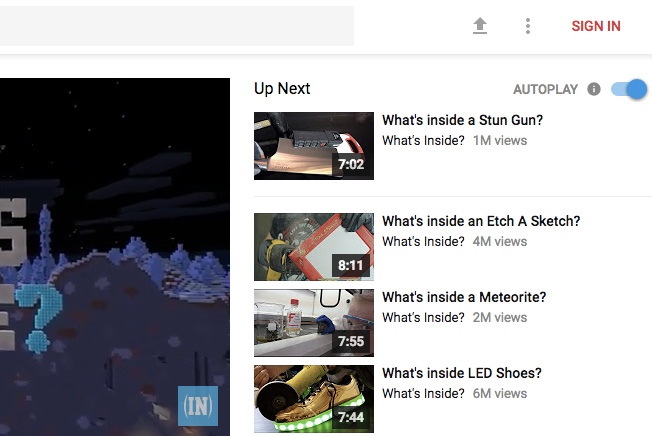Click the "6M views" text
The image size is (652, 436).
pos(500,394)
